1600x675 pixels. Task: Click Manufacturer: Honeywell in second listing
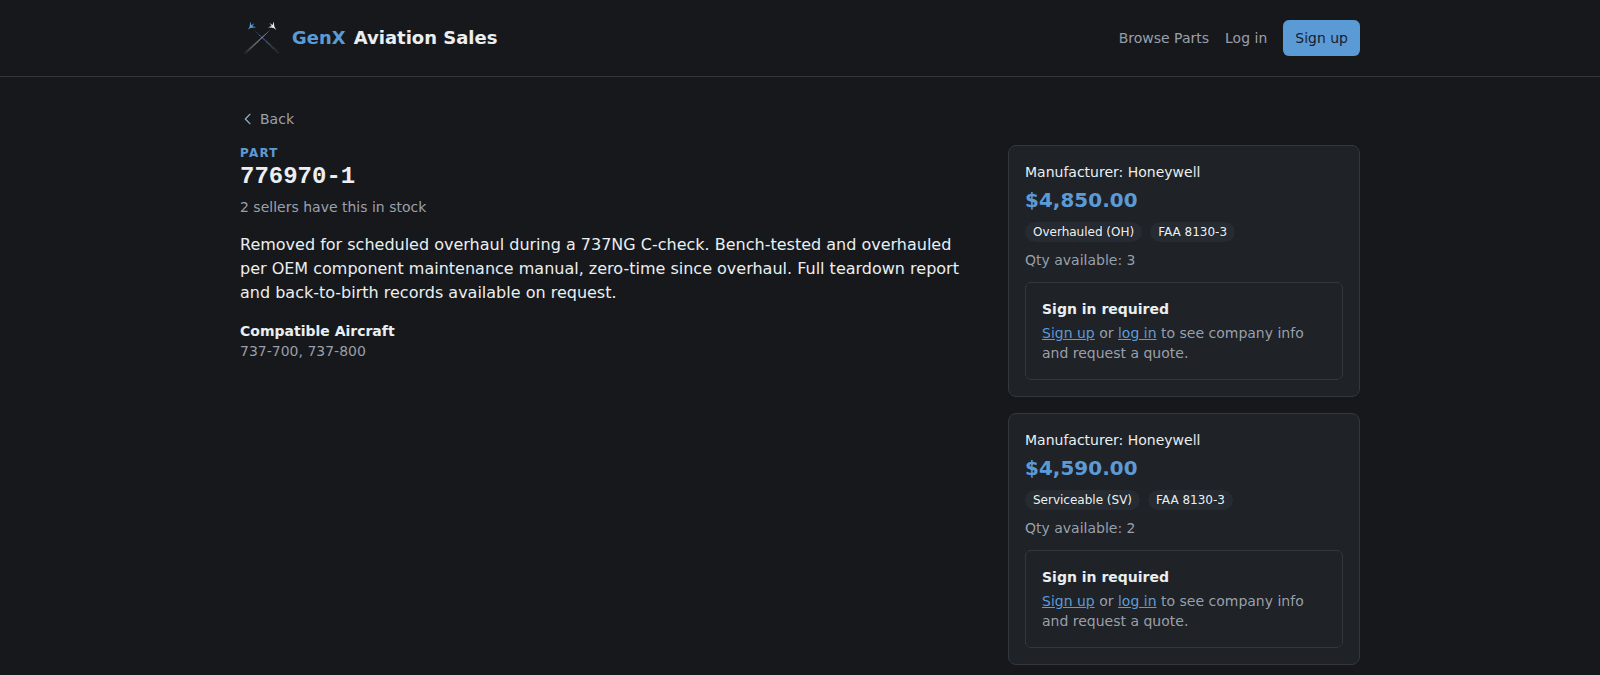coord(1112,440)
